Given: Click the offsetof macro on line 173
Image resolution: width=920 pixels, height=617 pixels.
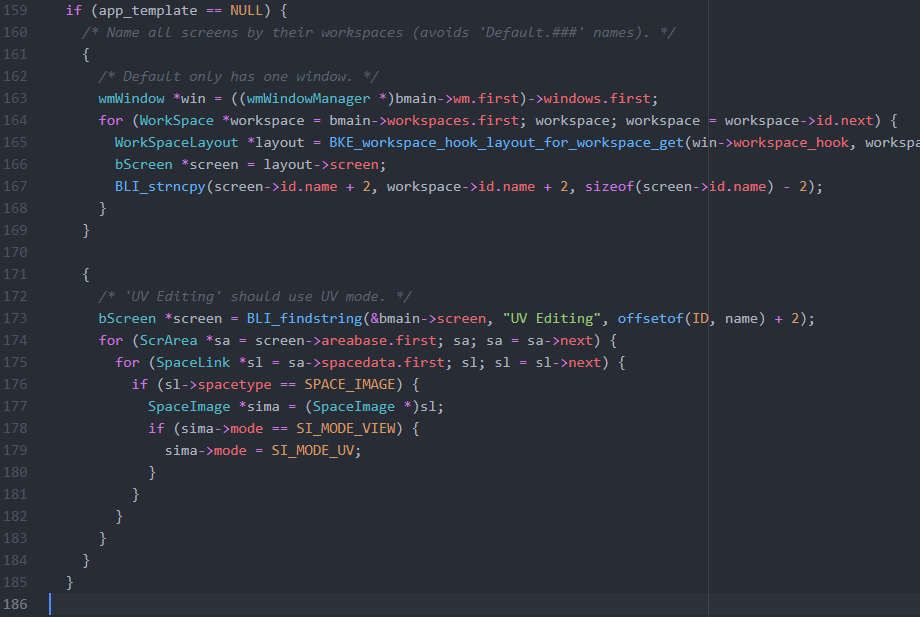Looking at the screenshot, I should tap(650, 318).
